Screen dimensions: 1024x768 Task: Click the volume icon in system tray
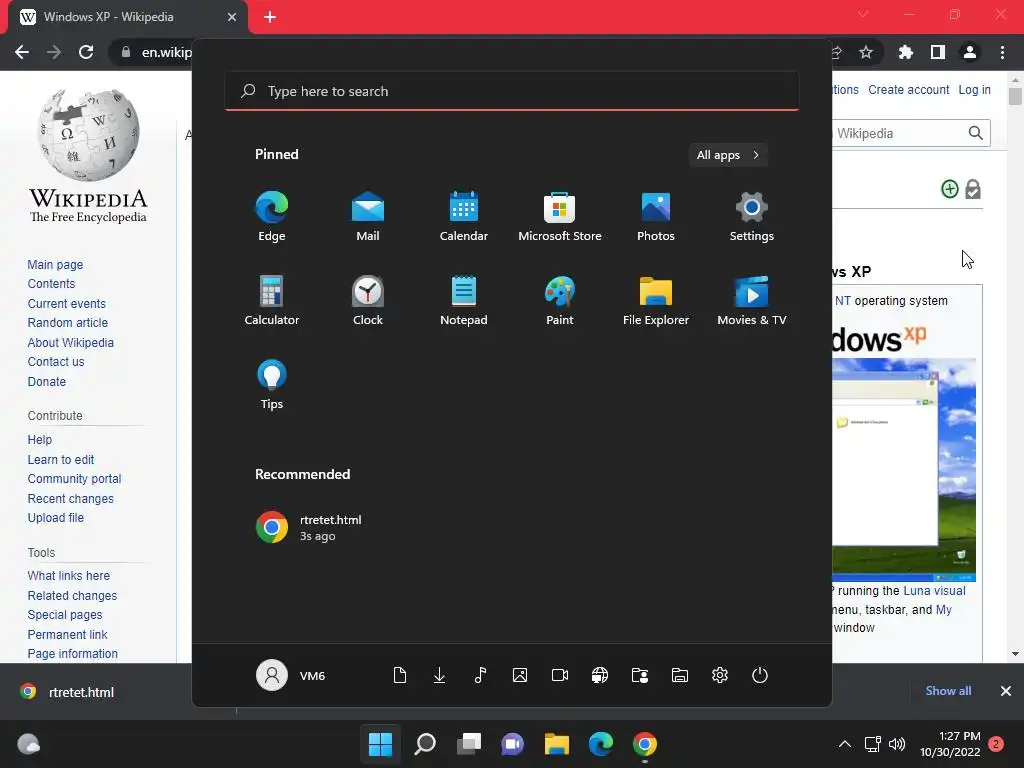897,744
